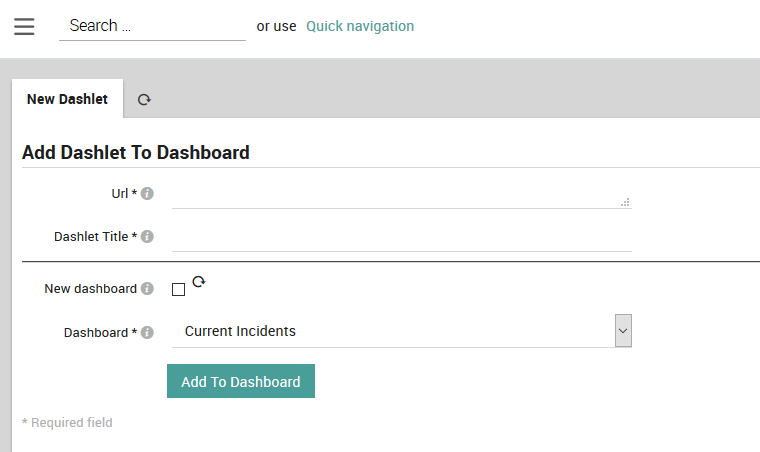
Task: Enable the New dashboard checkbox
Action: click(x=179, y=290)
